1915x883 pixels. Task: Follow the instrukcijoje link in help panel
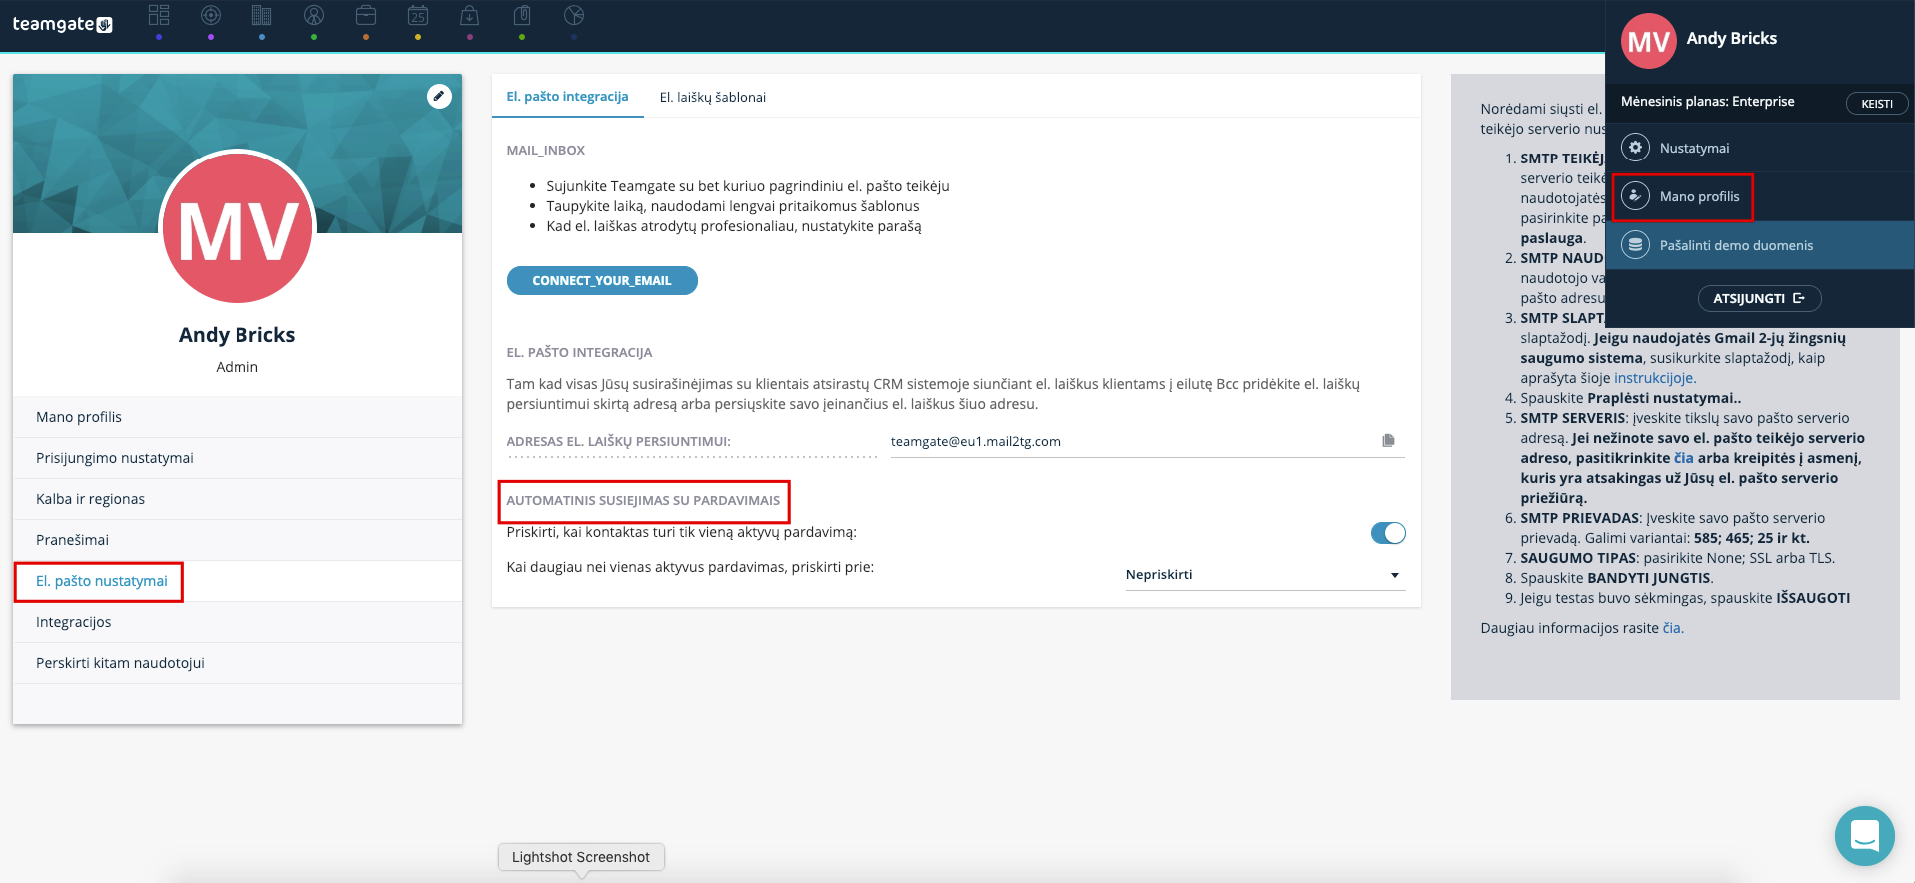[x=1655, y=378]
